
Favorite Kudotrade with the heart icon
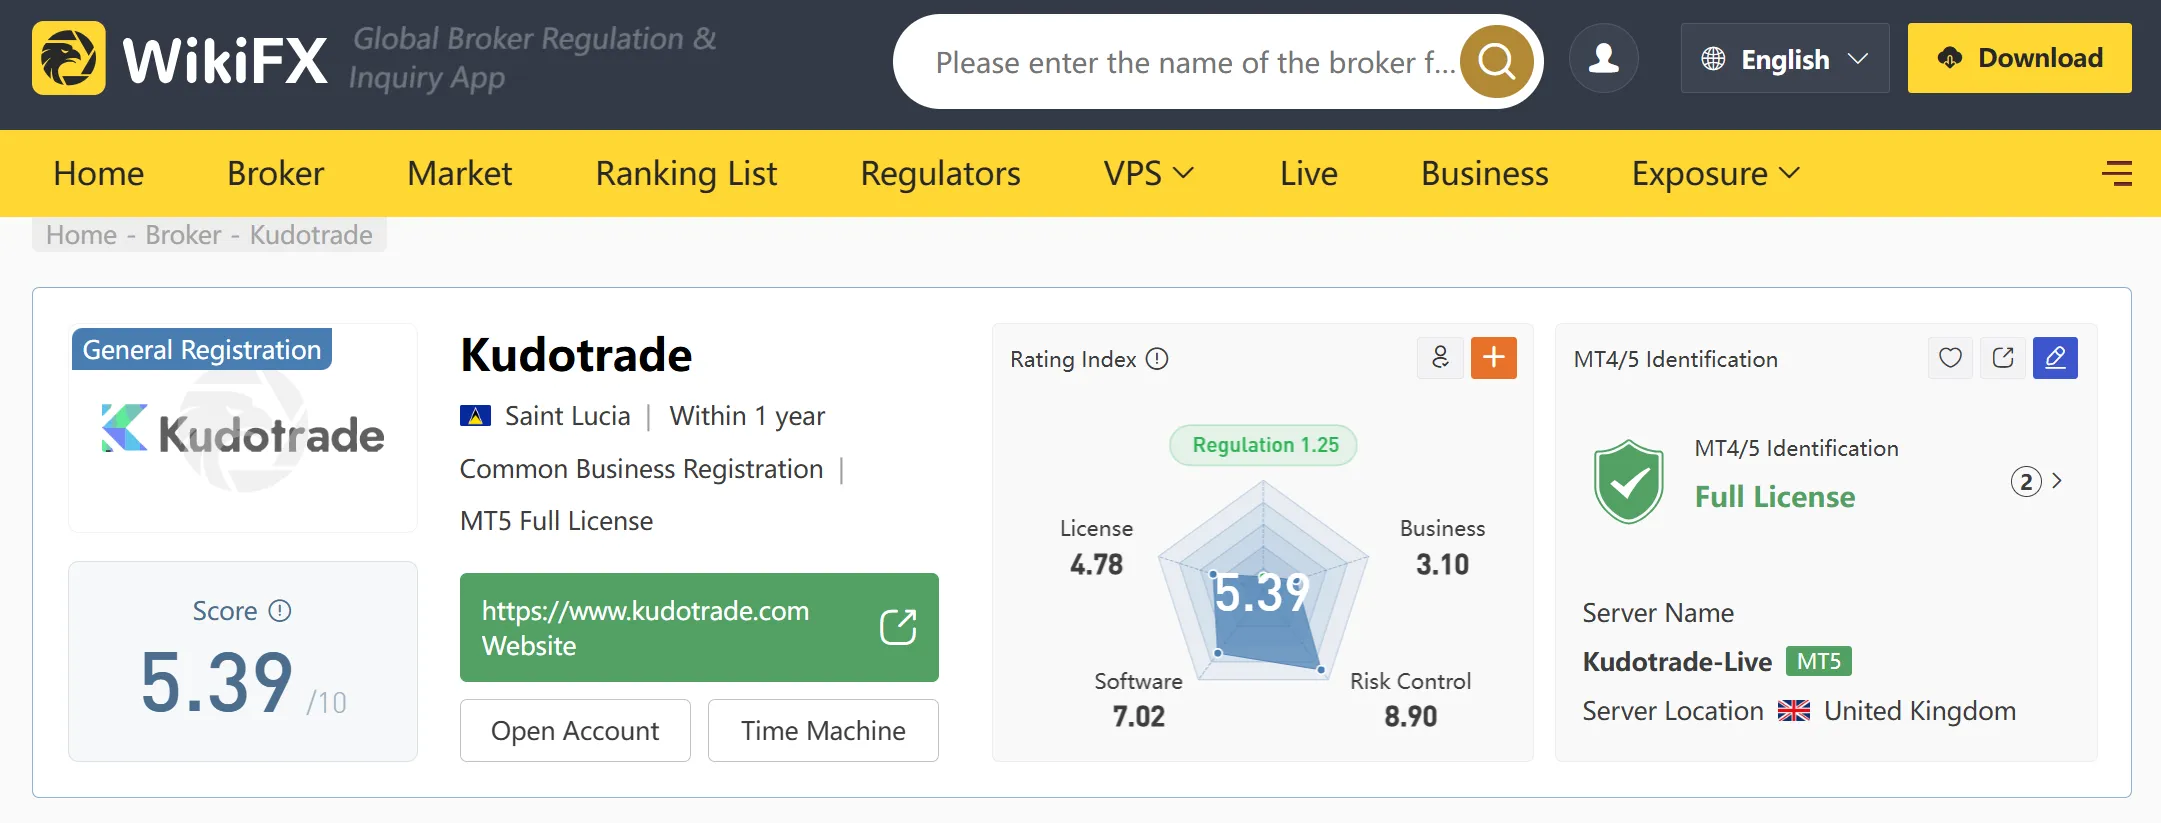[1950, 358]
